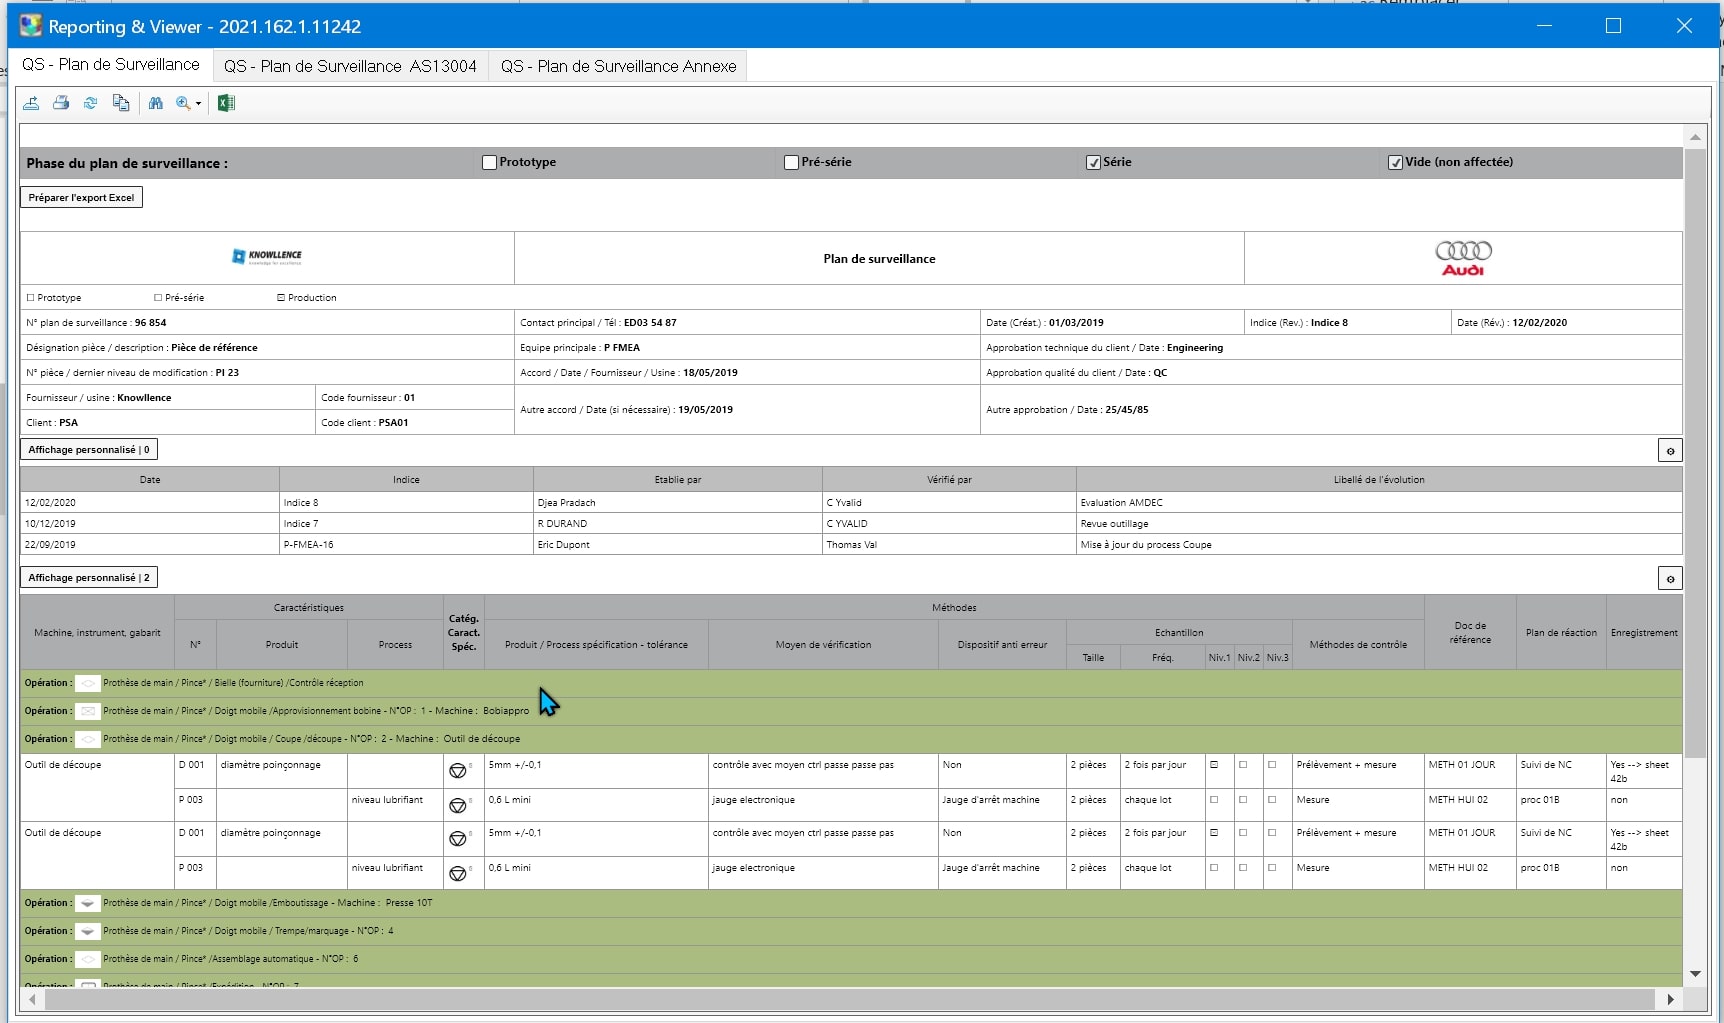Toggle Niv.1 checkbox in first 2 fois par jour row
This screenshot has height=1023, width=1724.
1214,765
